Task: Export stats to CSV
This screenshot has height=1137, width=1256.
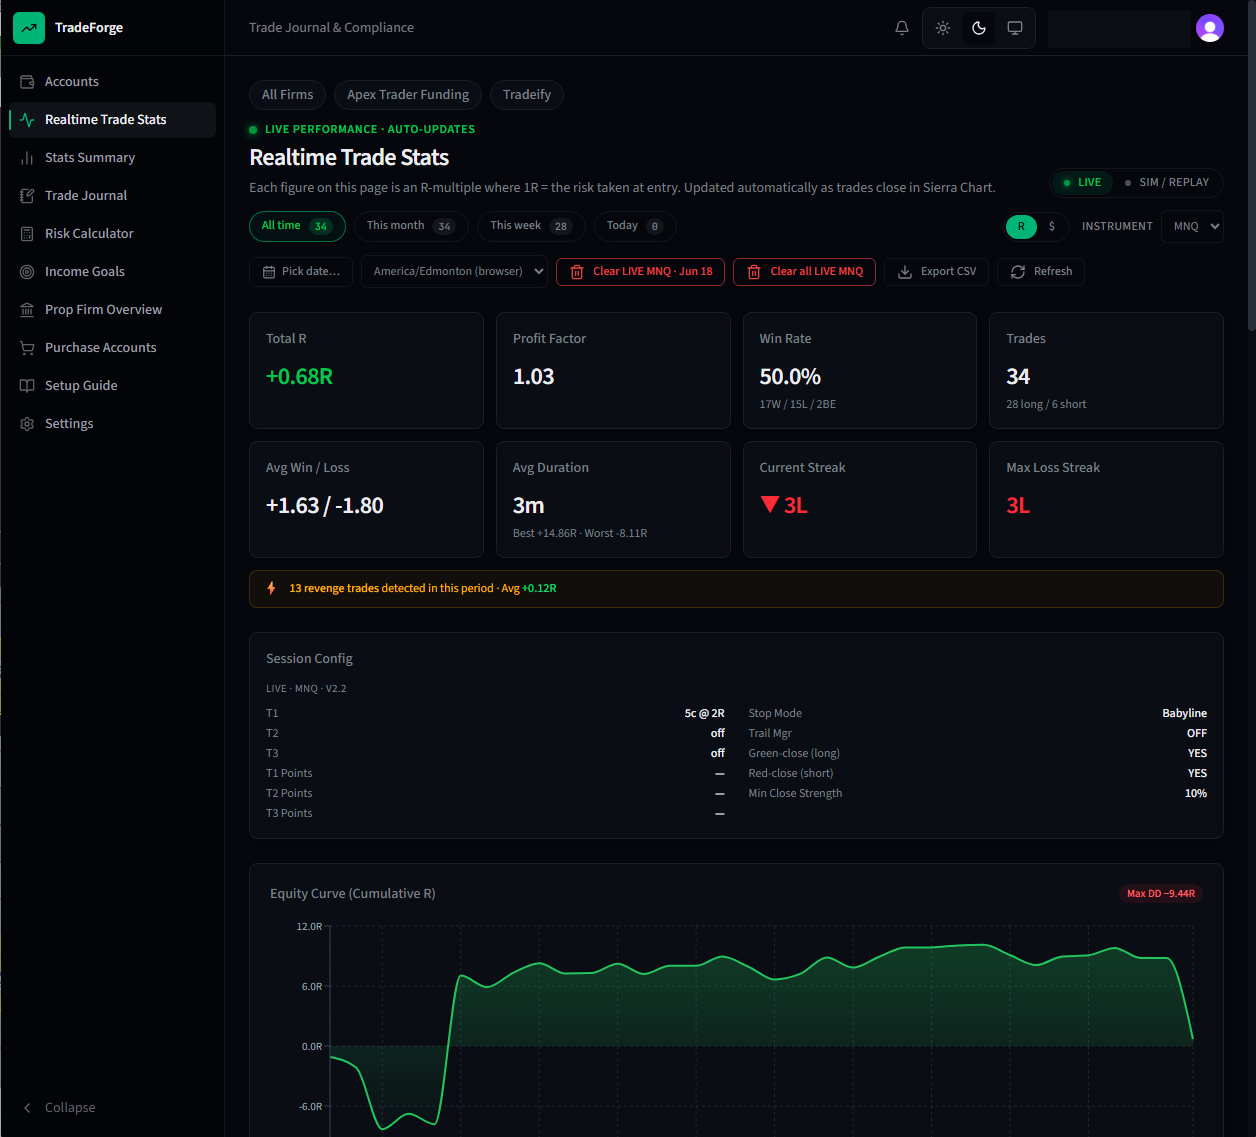Action: tap(937, 272)
